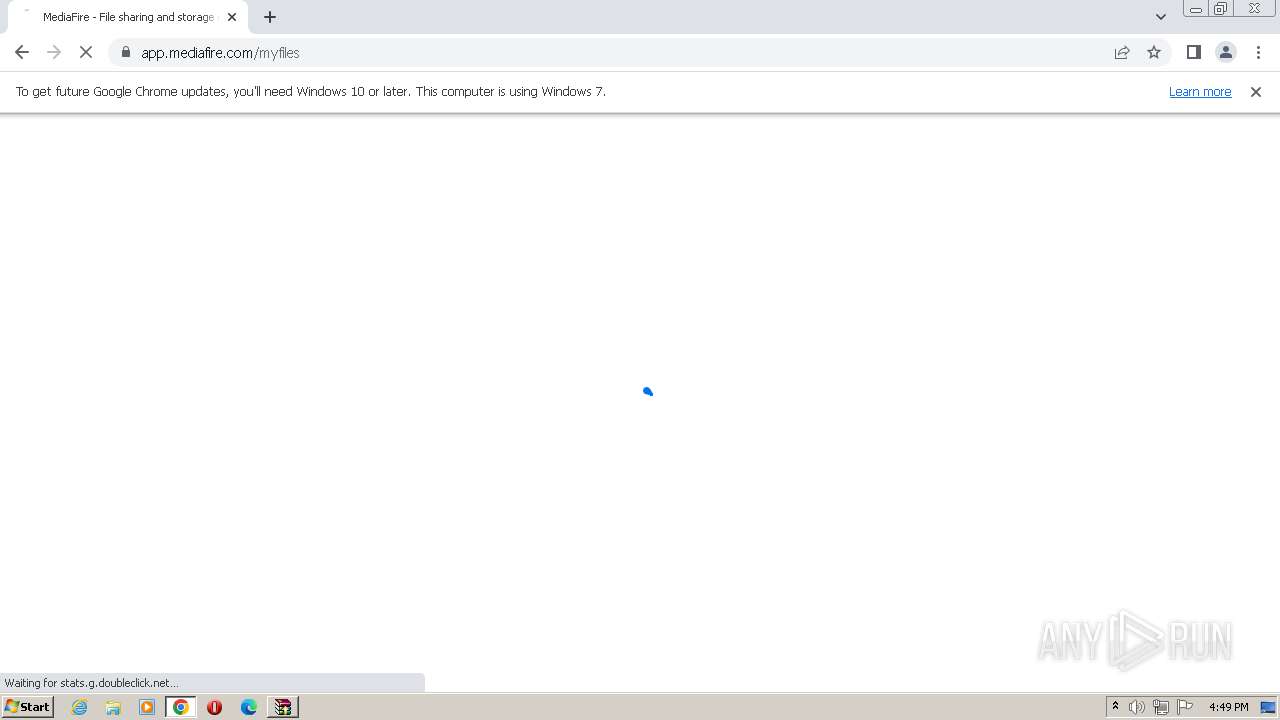Viewport: 1280px width, 720px height.
Task: Go back to previous page
Action: [x=22, y=52]
